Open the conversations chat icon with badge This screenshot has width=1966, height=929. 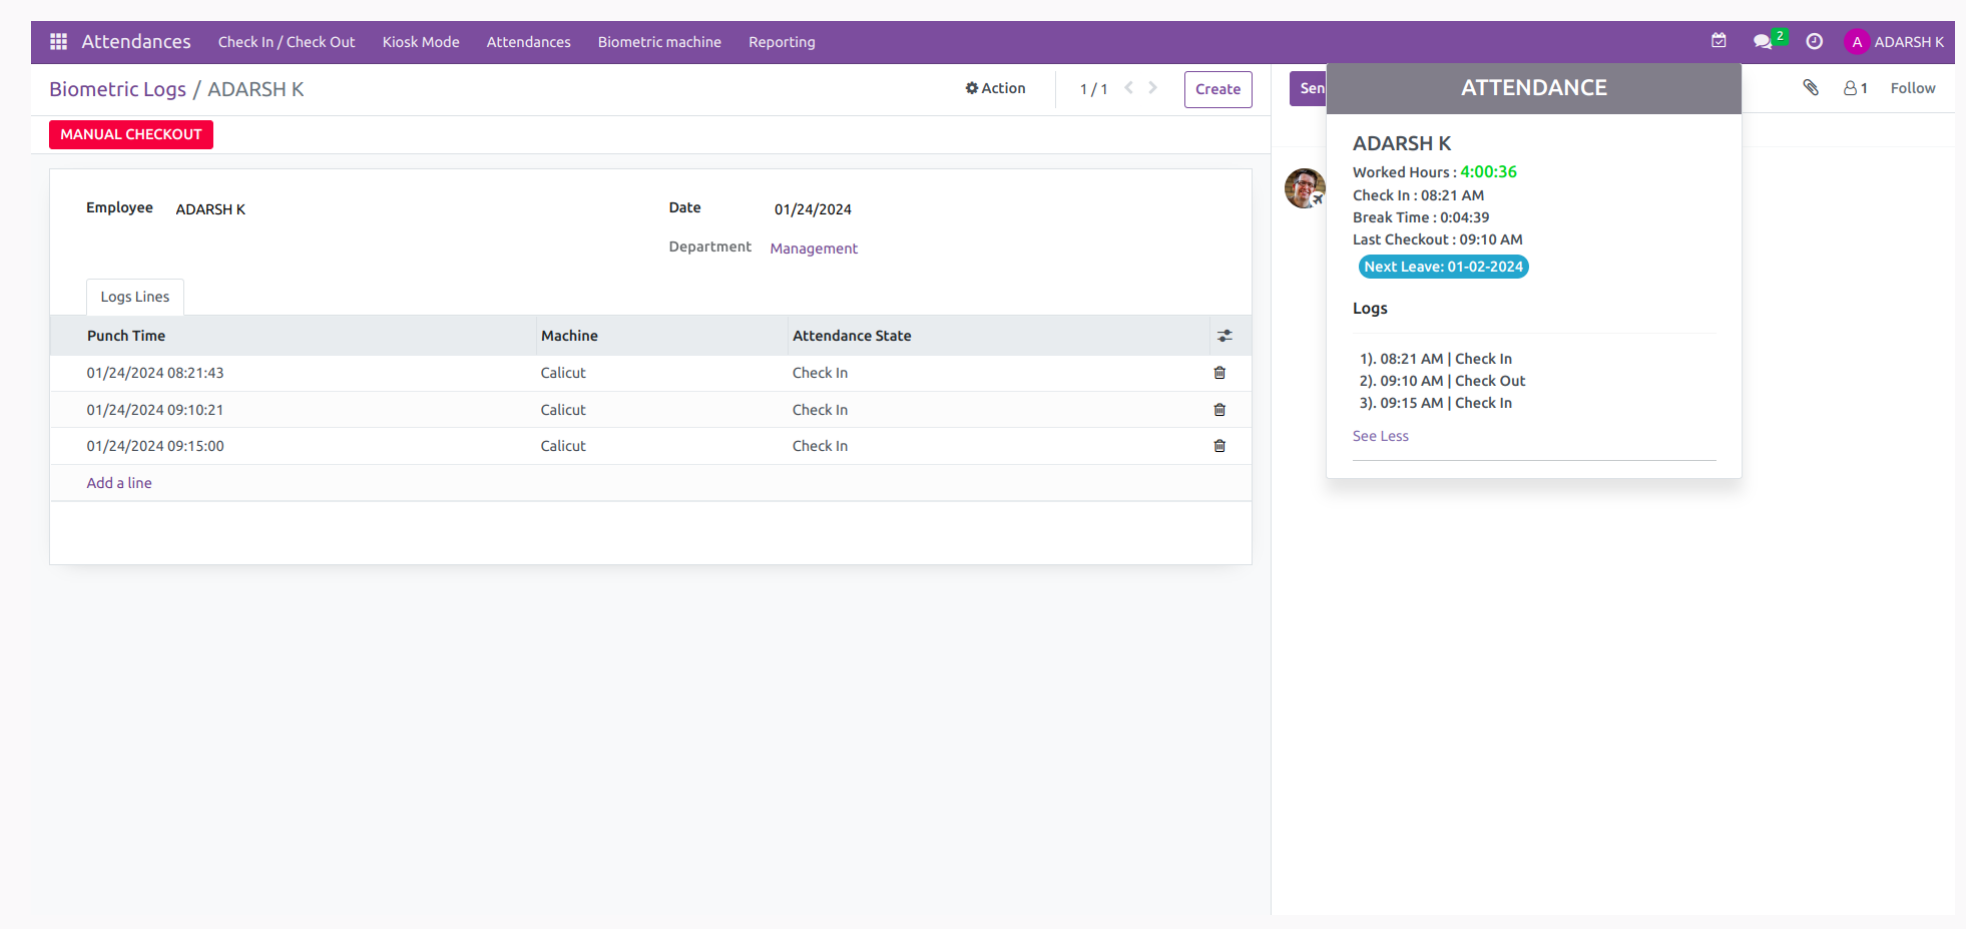[x=1763, y=42]
